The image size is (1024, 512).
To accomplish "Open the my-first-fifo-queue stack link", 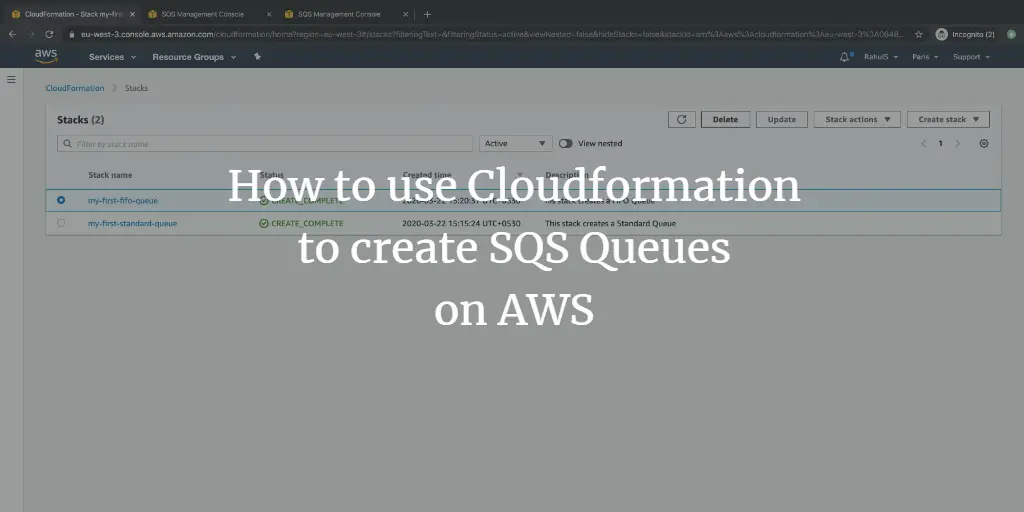I will [x=123, y=200].
